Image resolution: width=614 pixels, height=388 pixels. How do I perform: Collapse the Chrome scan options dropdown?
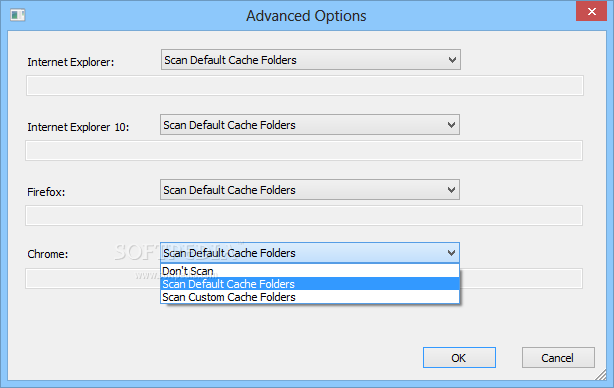[310, 253]
